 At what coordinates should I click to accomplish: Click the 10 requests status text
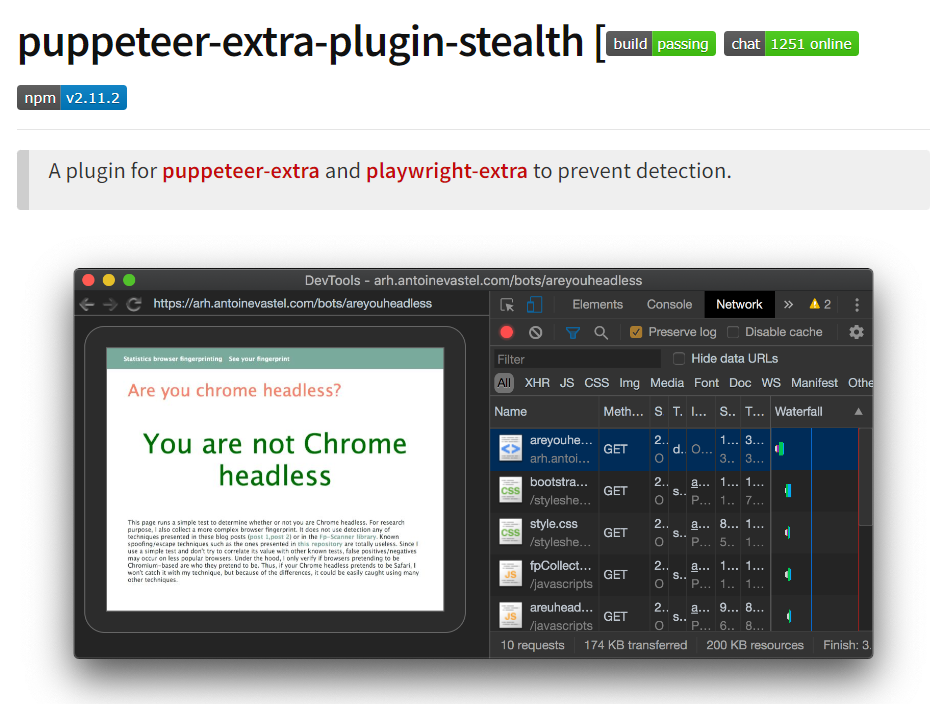coord(532,645)
